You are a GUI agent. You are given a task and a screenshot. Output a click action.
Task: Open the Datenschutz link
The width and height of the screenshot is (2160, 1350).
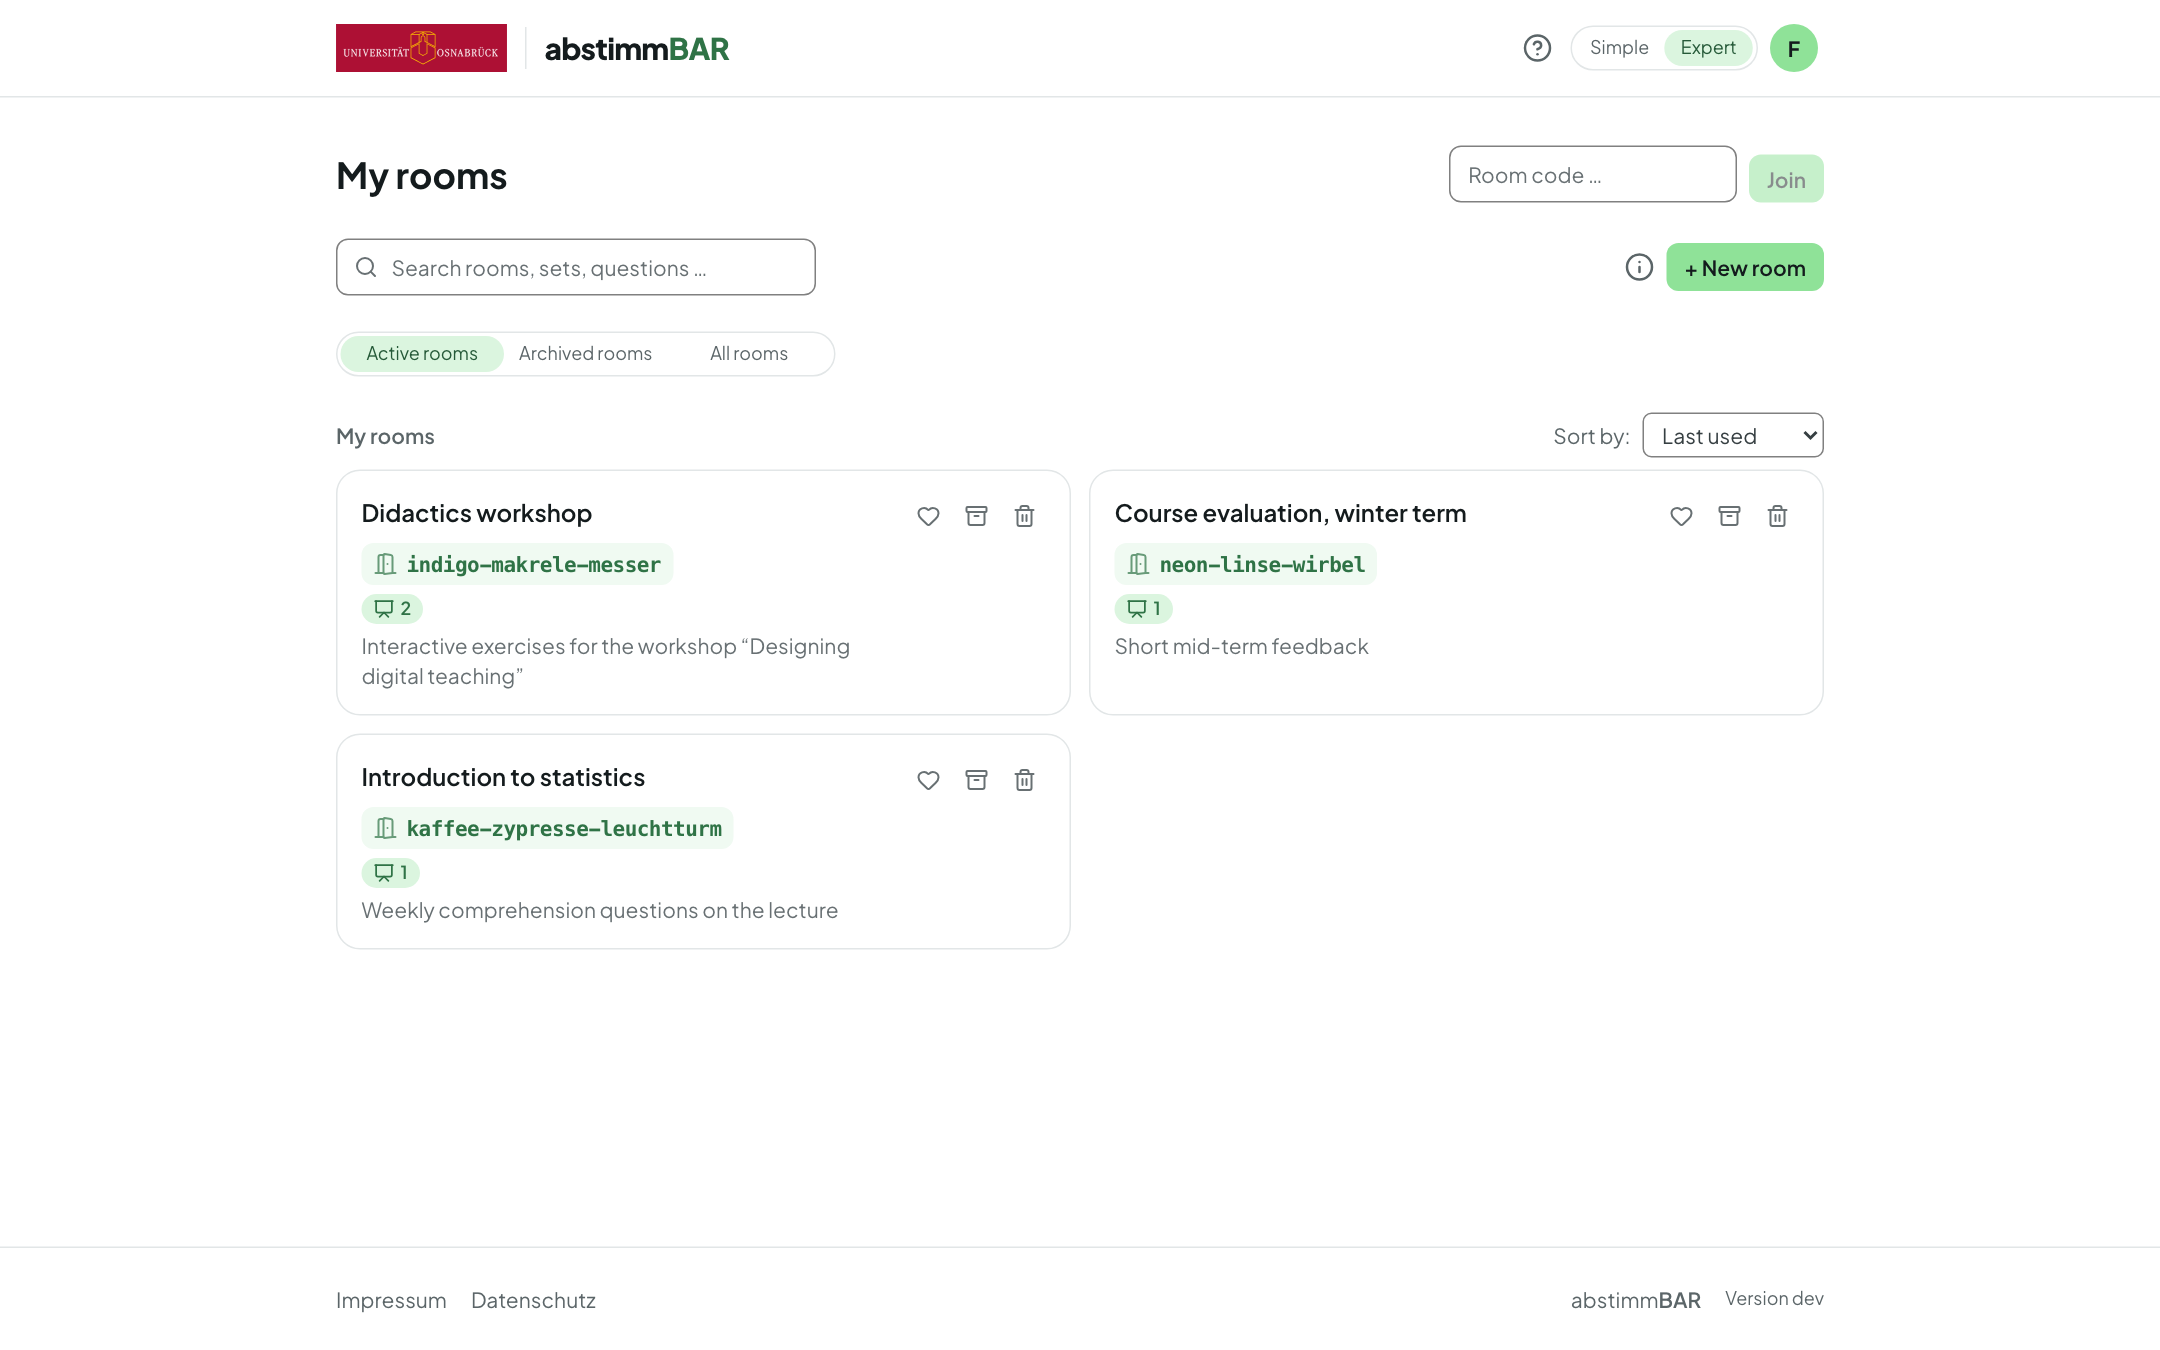click(x=533, y=1300)
